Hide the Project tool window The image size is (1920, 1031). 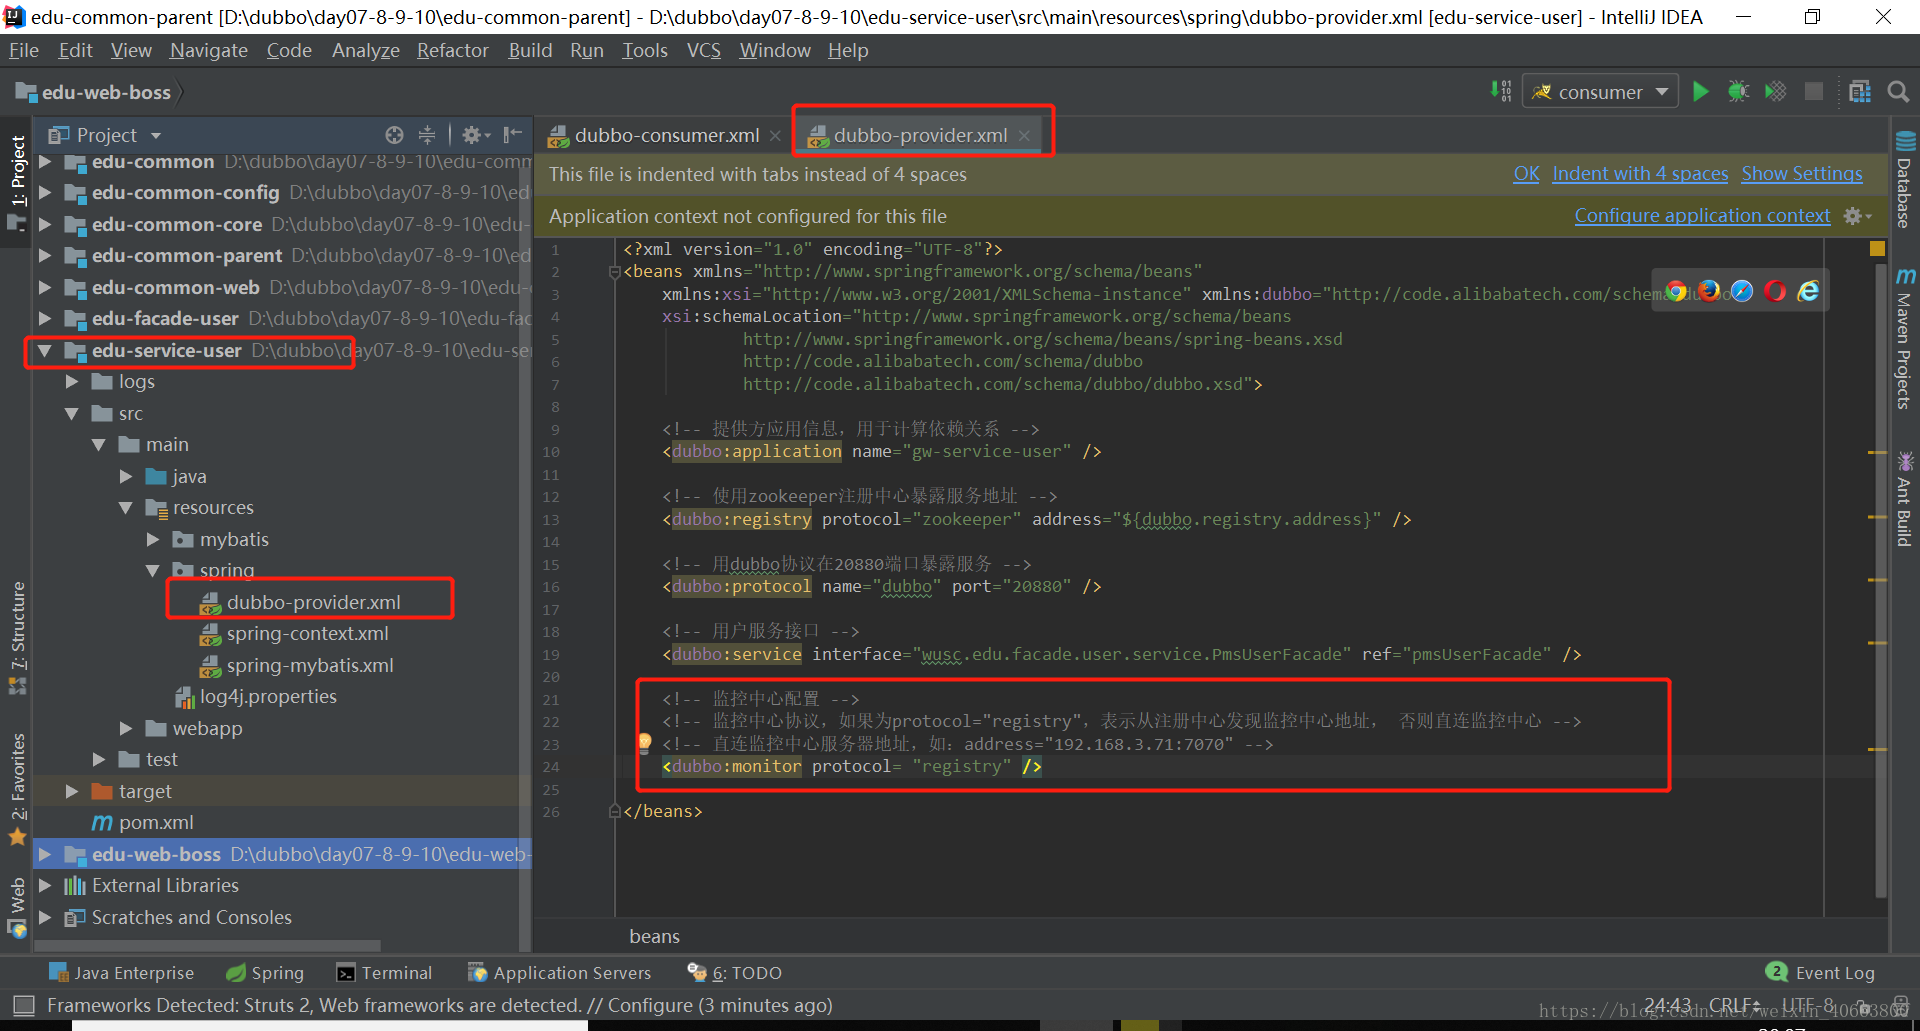tap(513, 135)
